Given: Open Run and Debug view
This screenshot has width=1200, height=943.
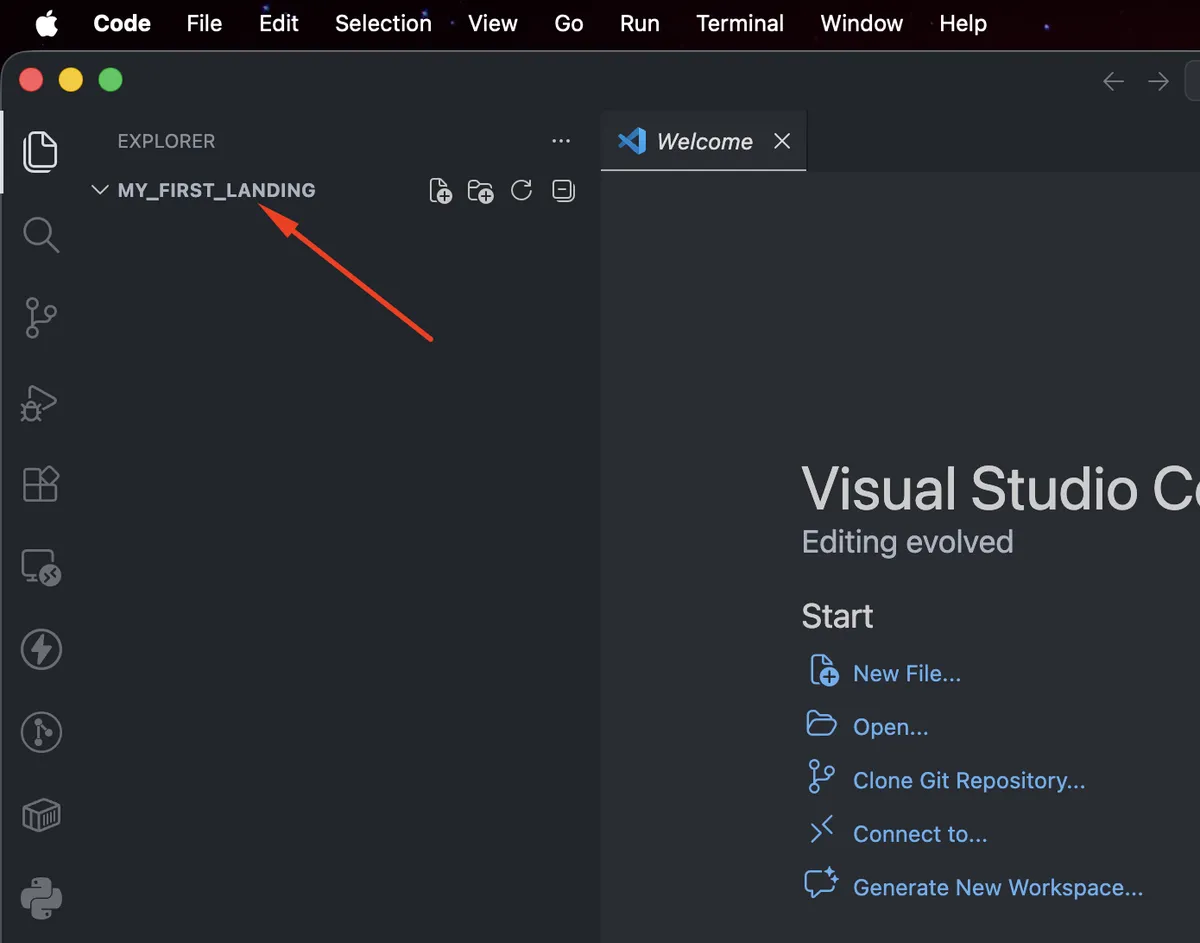Looking at the screenshot, I should coord(39,402).
